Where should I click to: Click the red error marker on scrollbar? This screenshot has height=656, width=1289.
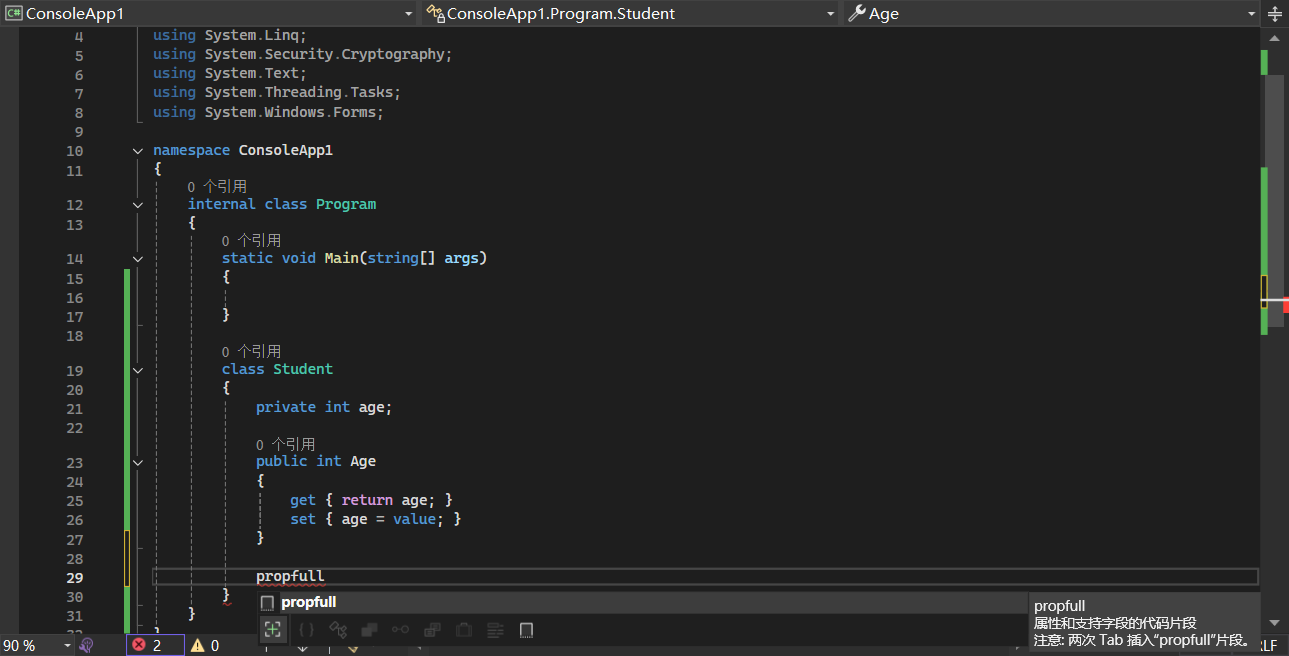tap(1285, 306)
